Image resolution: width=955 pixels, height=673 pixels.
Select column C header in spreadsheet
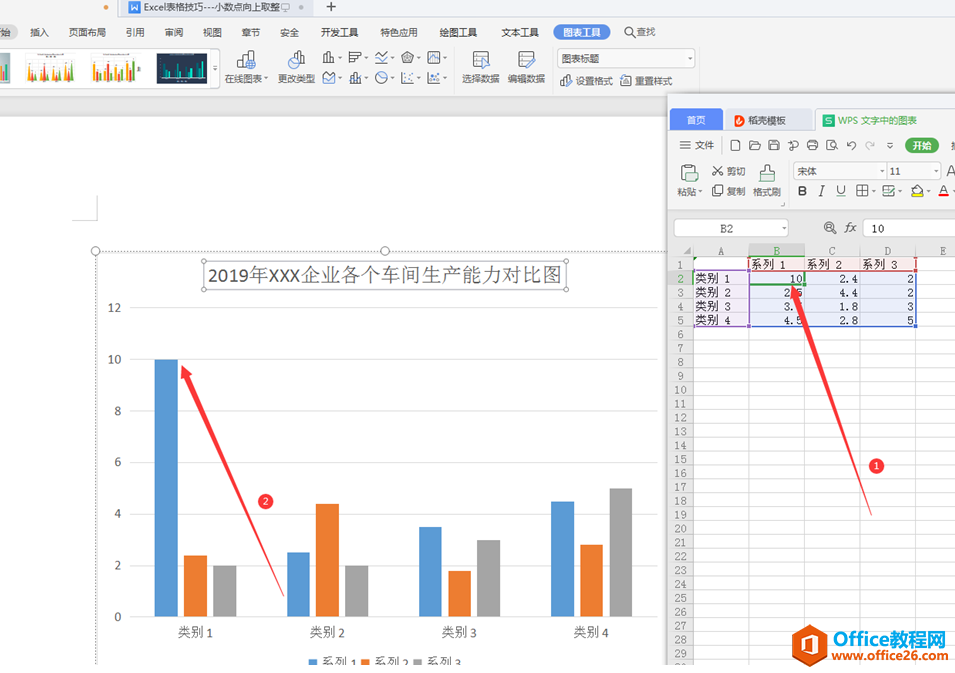pyautogui.click(x=832, y=251)
